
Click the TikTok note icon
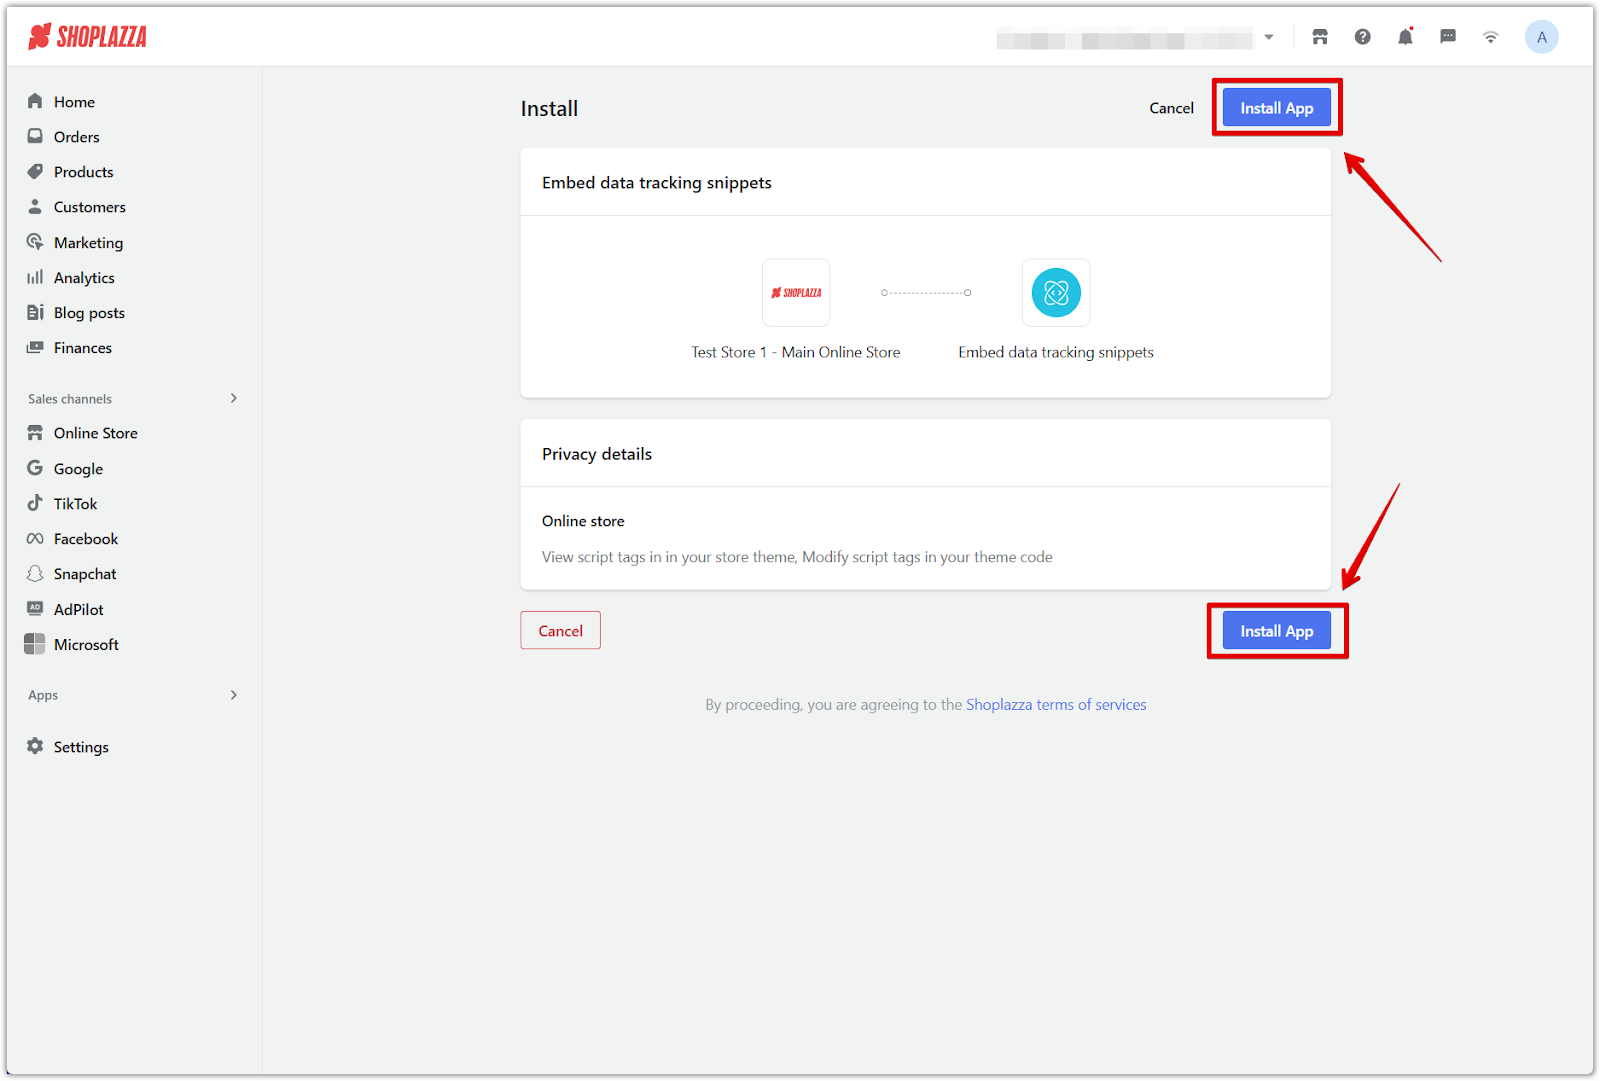coord(35,503)
